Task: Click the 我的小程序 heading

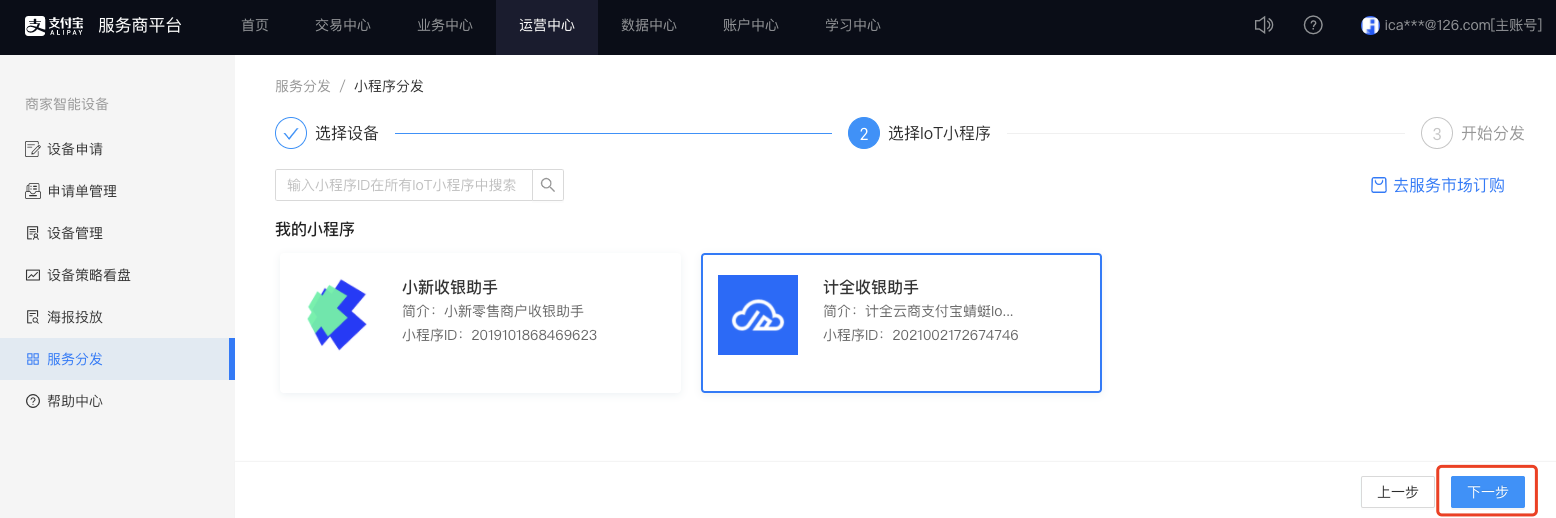Action: tap(315, 229)
